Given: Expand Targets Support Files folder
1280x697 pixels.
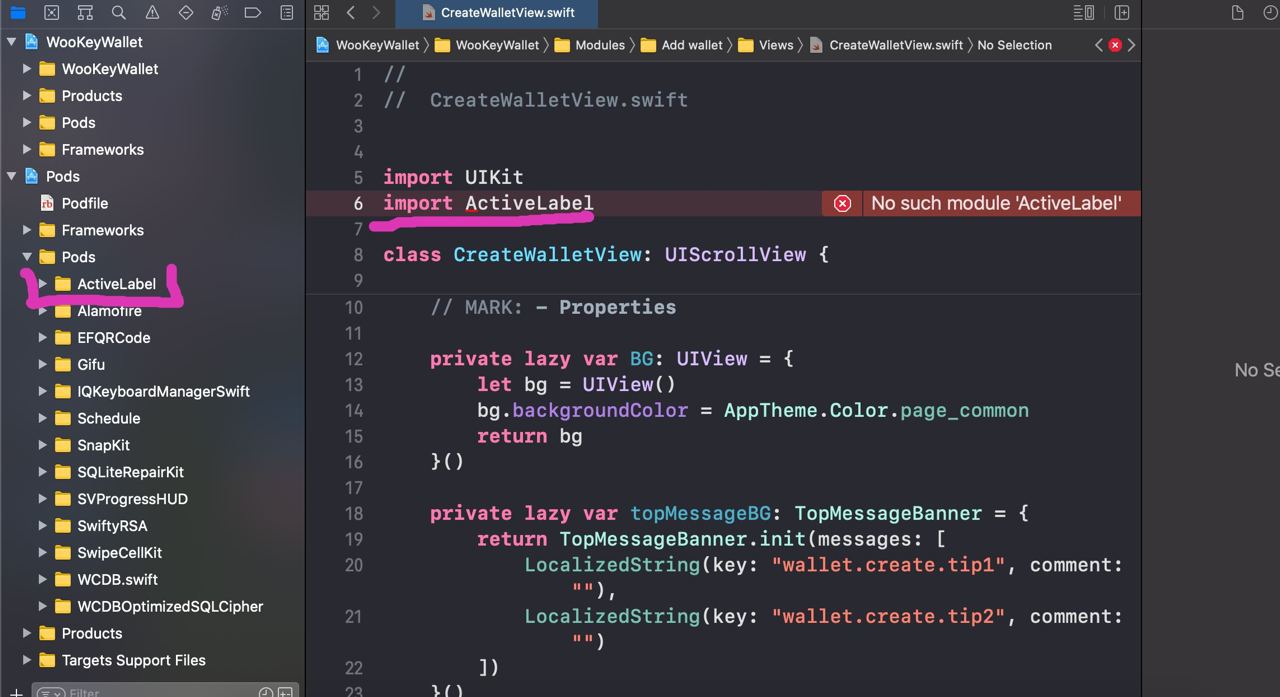Looking at the screenshot, I should pyautogui.click(x=28, y=660).
